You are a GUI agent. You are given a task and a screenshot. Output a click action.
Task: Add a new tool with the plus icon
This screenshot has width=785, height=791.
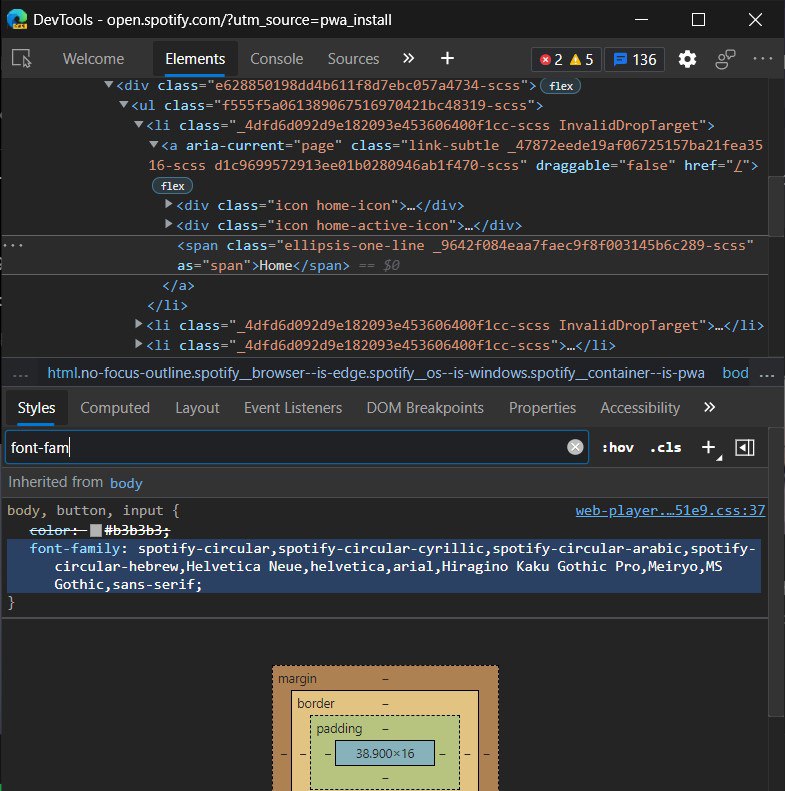coord(447,59)
